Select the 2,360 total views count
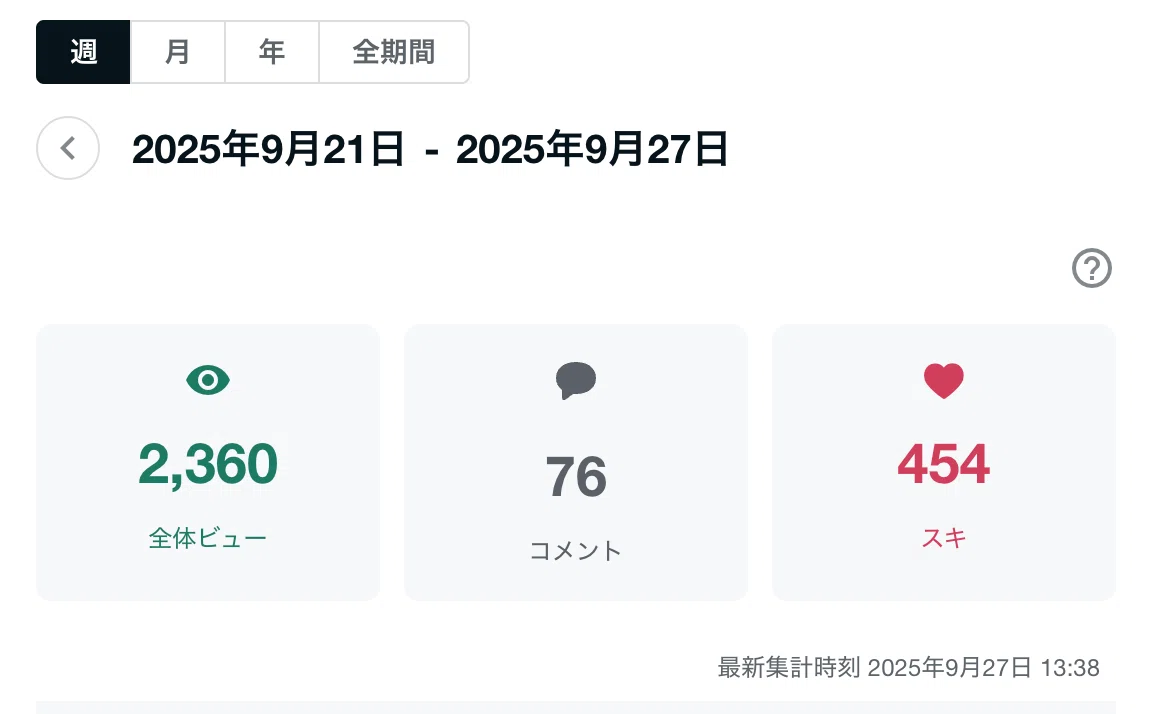This screenshot has height=714, width=1154. pyautogui.click(x=208, y=464)
